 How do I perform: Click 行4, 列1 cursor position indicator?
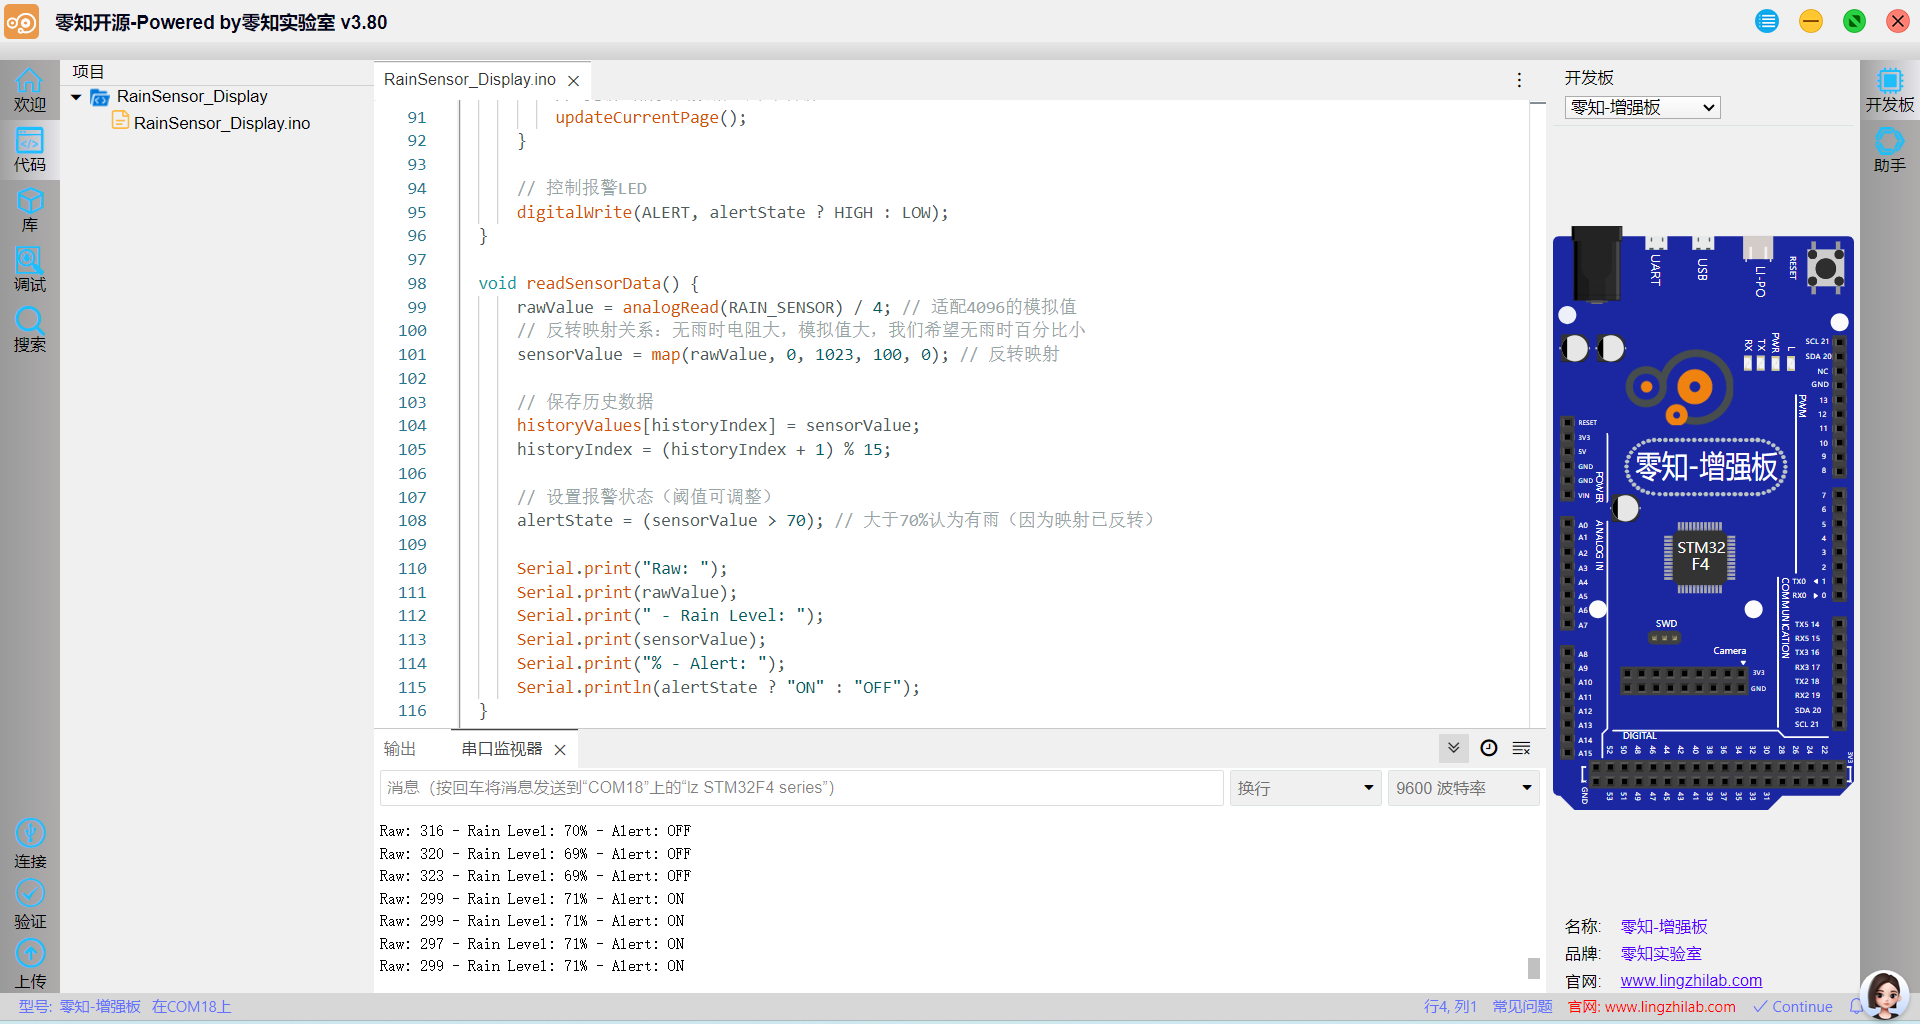pos(1450,1007)
